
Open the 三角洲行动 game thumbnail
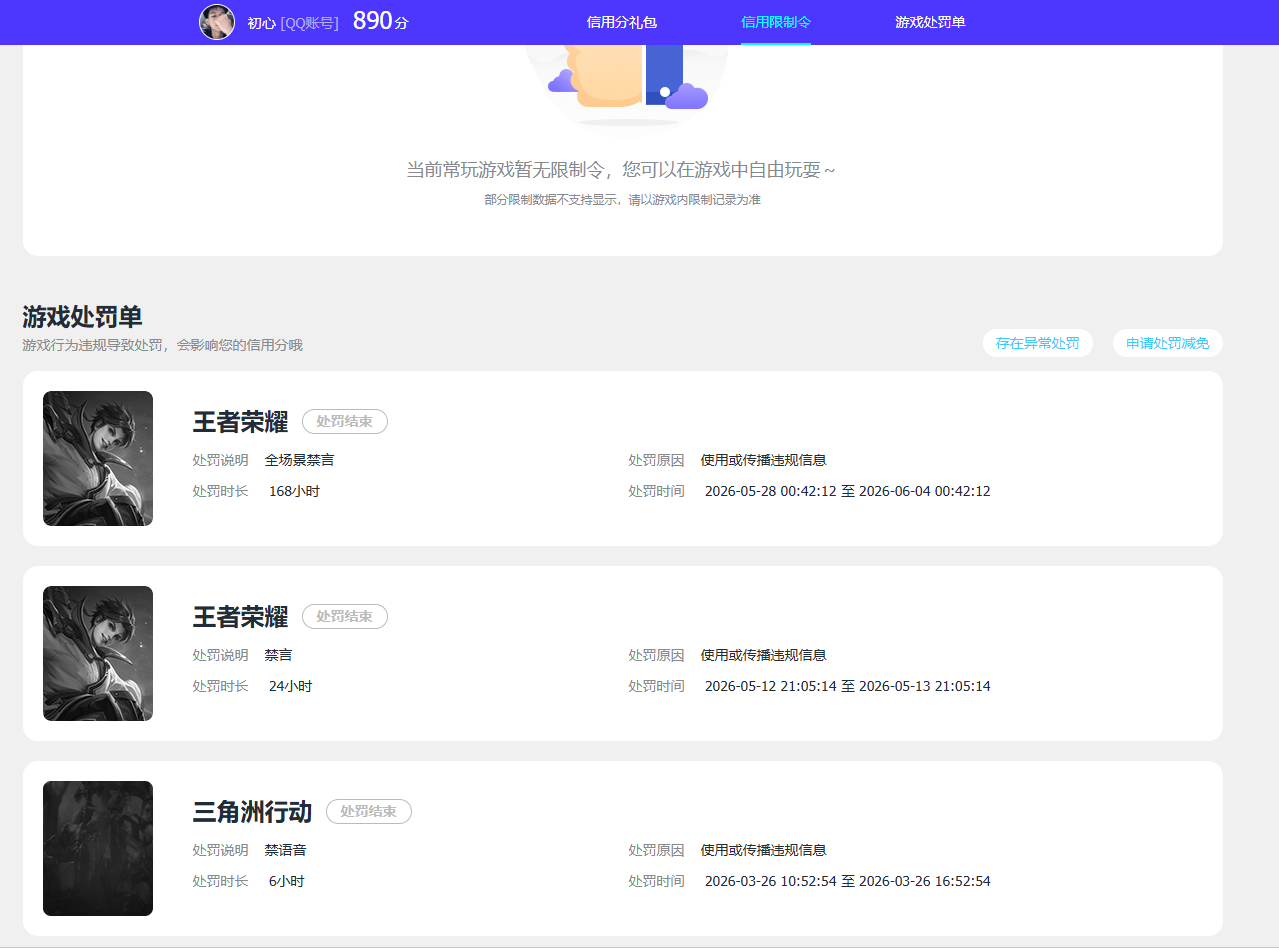pos(98,848)
